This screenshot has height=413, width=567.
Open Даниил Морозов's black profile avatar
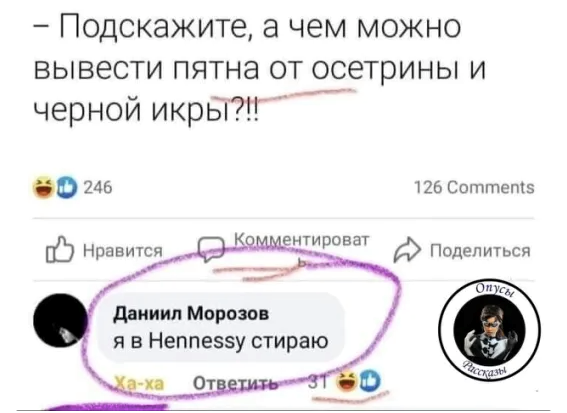[x=61, y=321]
